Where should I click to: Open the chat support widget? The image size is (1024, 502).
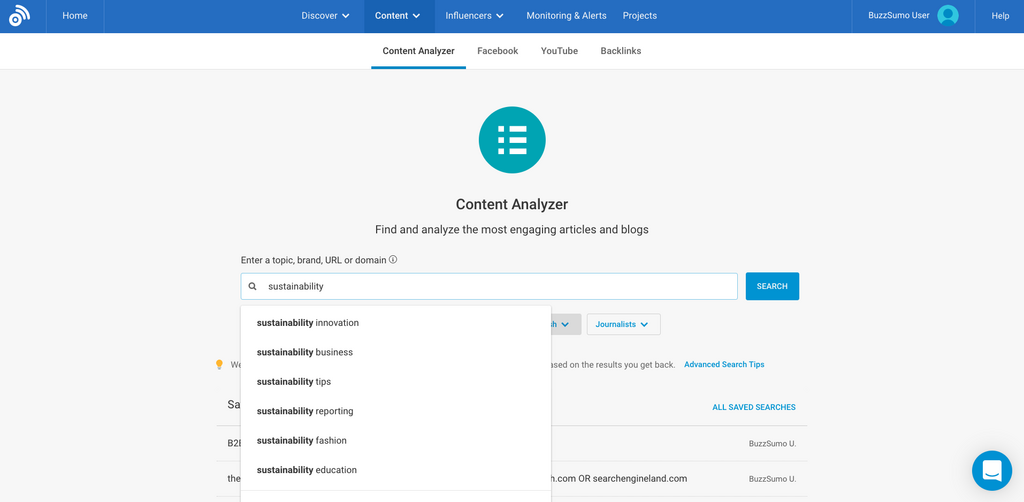tap(991, 470)
